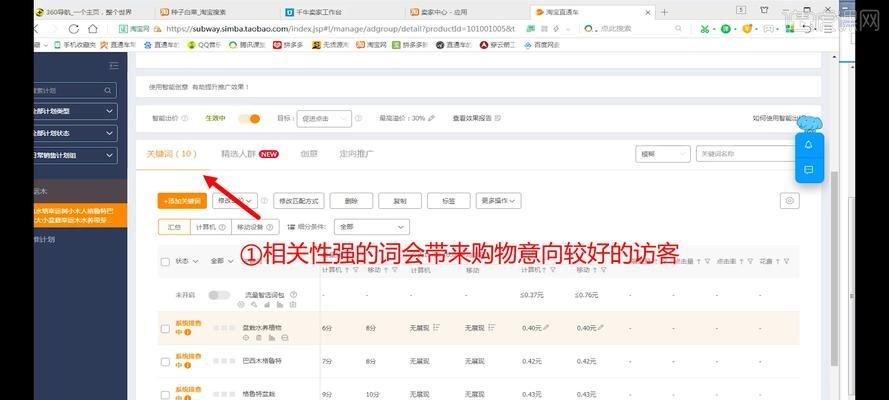This screenshot has height=400, width=889.
Task: Click search icon in sidebar search box
Action: 108,91
